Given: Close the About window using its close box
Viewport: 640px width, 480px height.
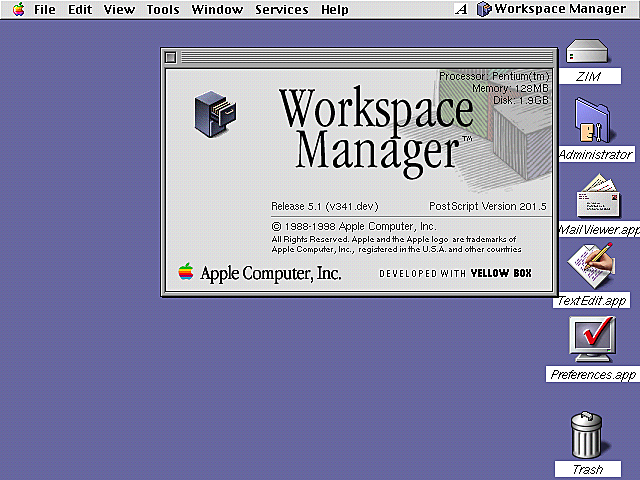Looking at the screenshot, I should [x=171, y=58].
